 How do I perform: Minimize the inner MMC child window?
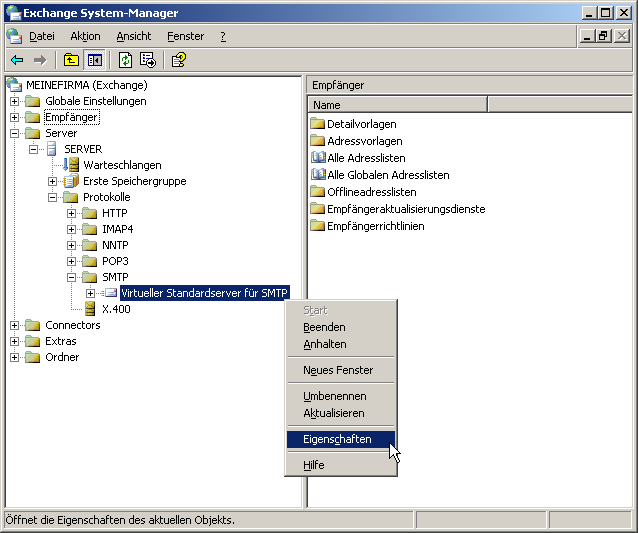pyautogui.click(x=587, y=36)
